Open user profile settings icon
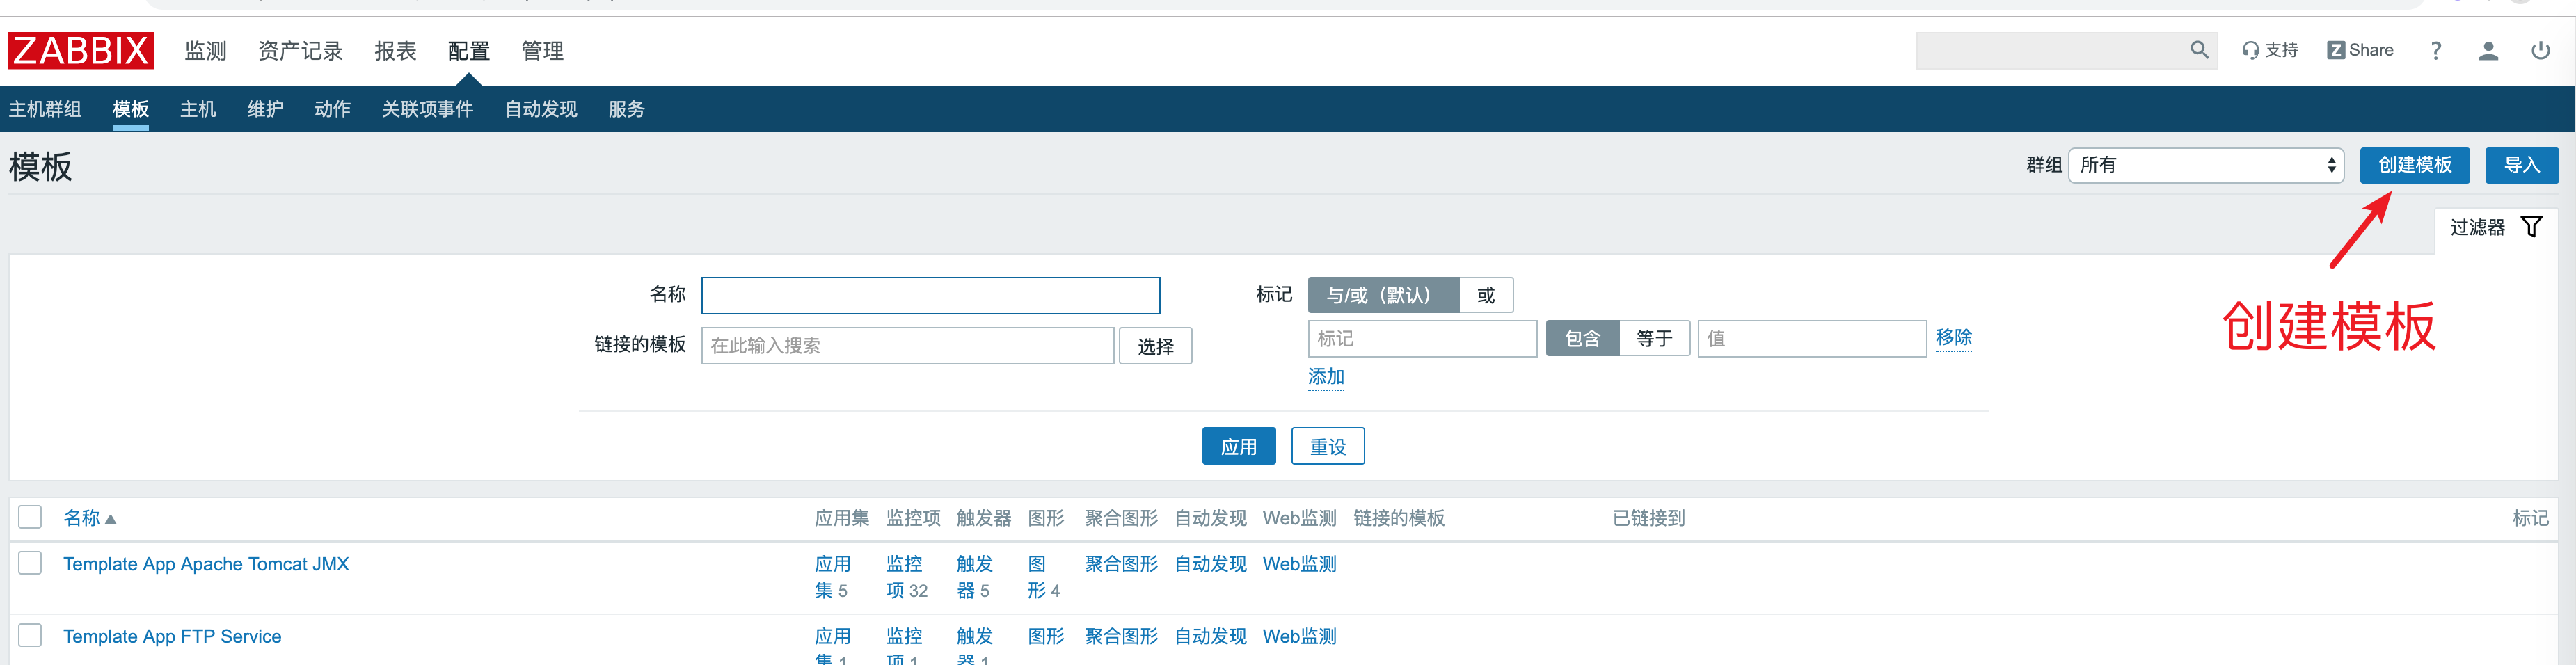 pyautogui.click(x=2488, y=50)
